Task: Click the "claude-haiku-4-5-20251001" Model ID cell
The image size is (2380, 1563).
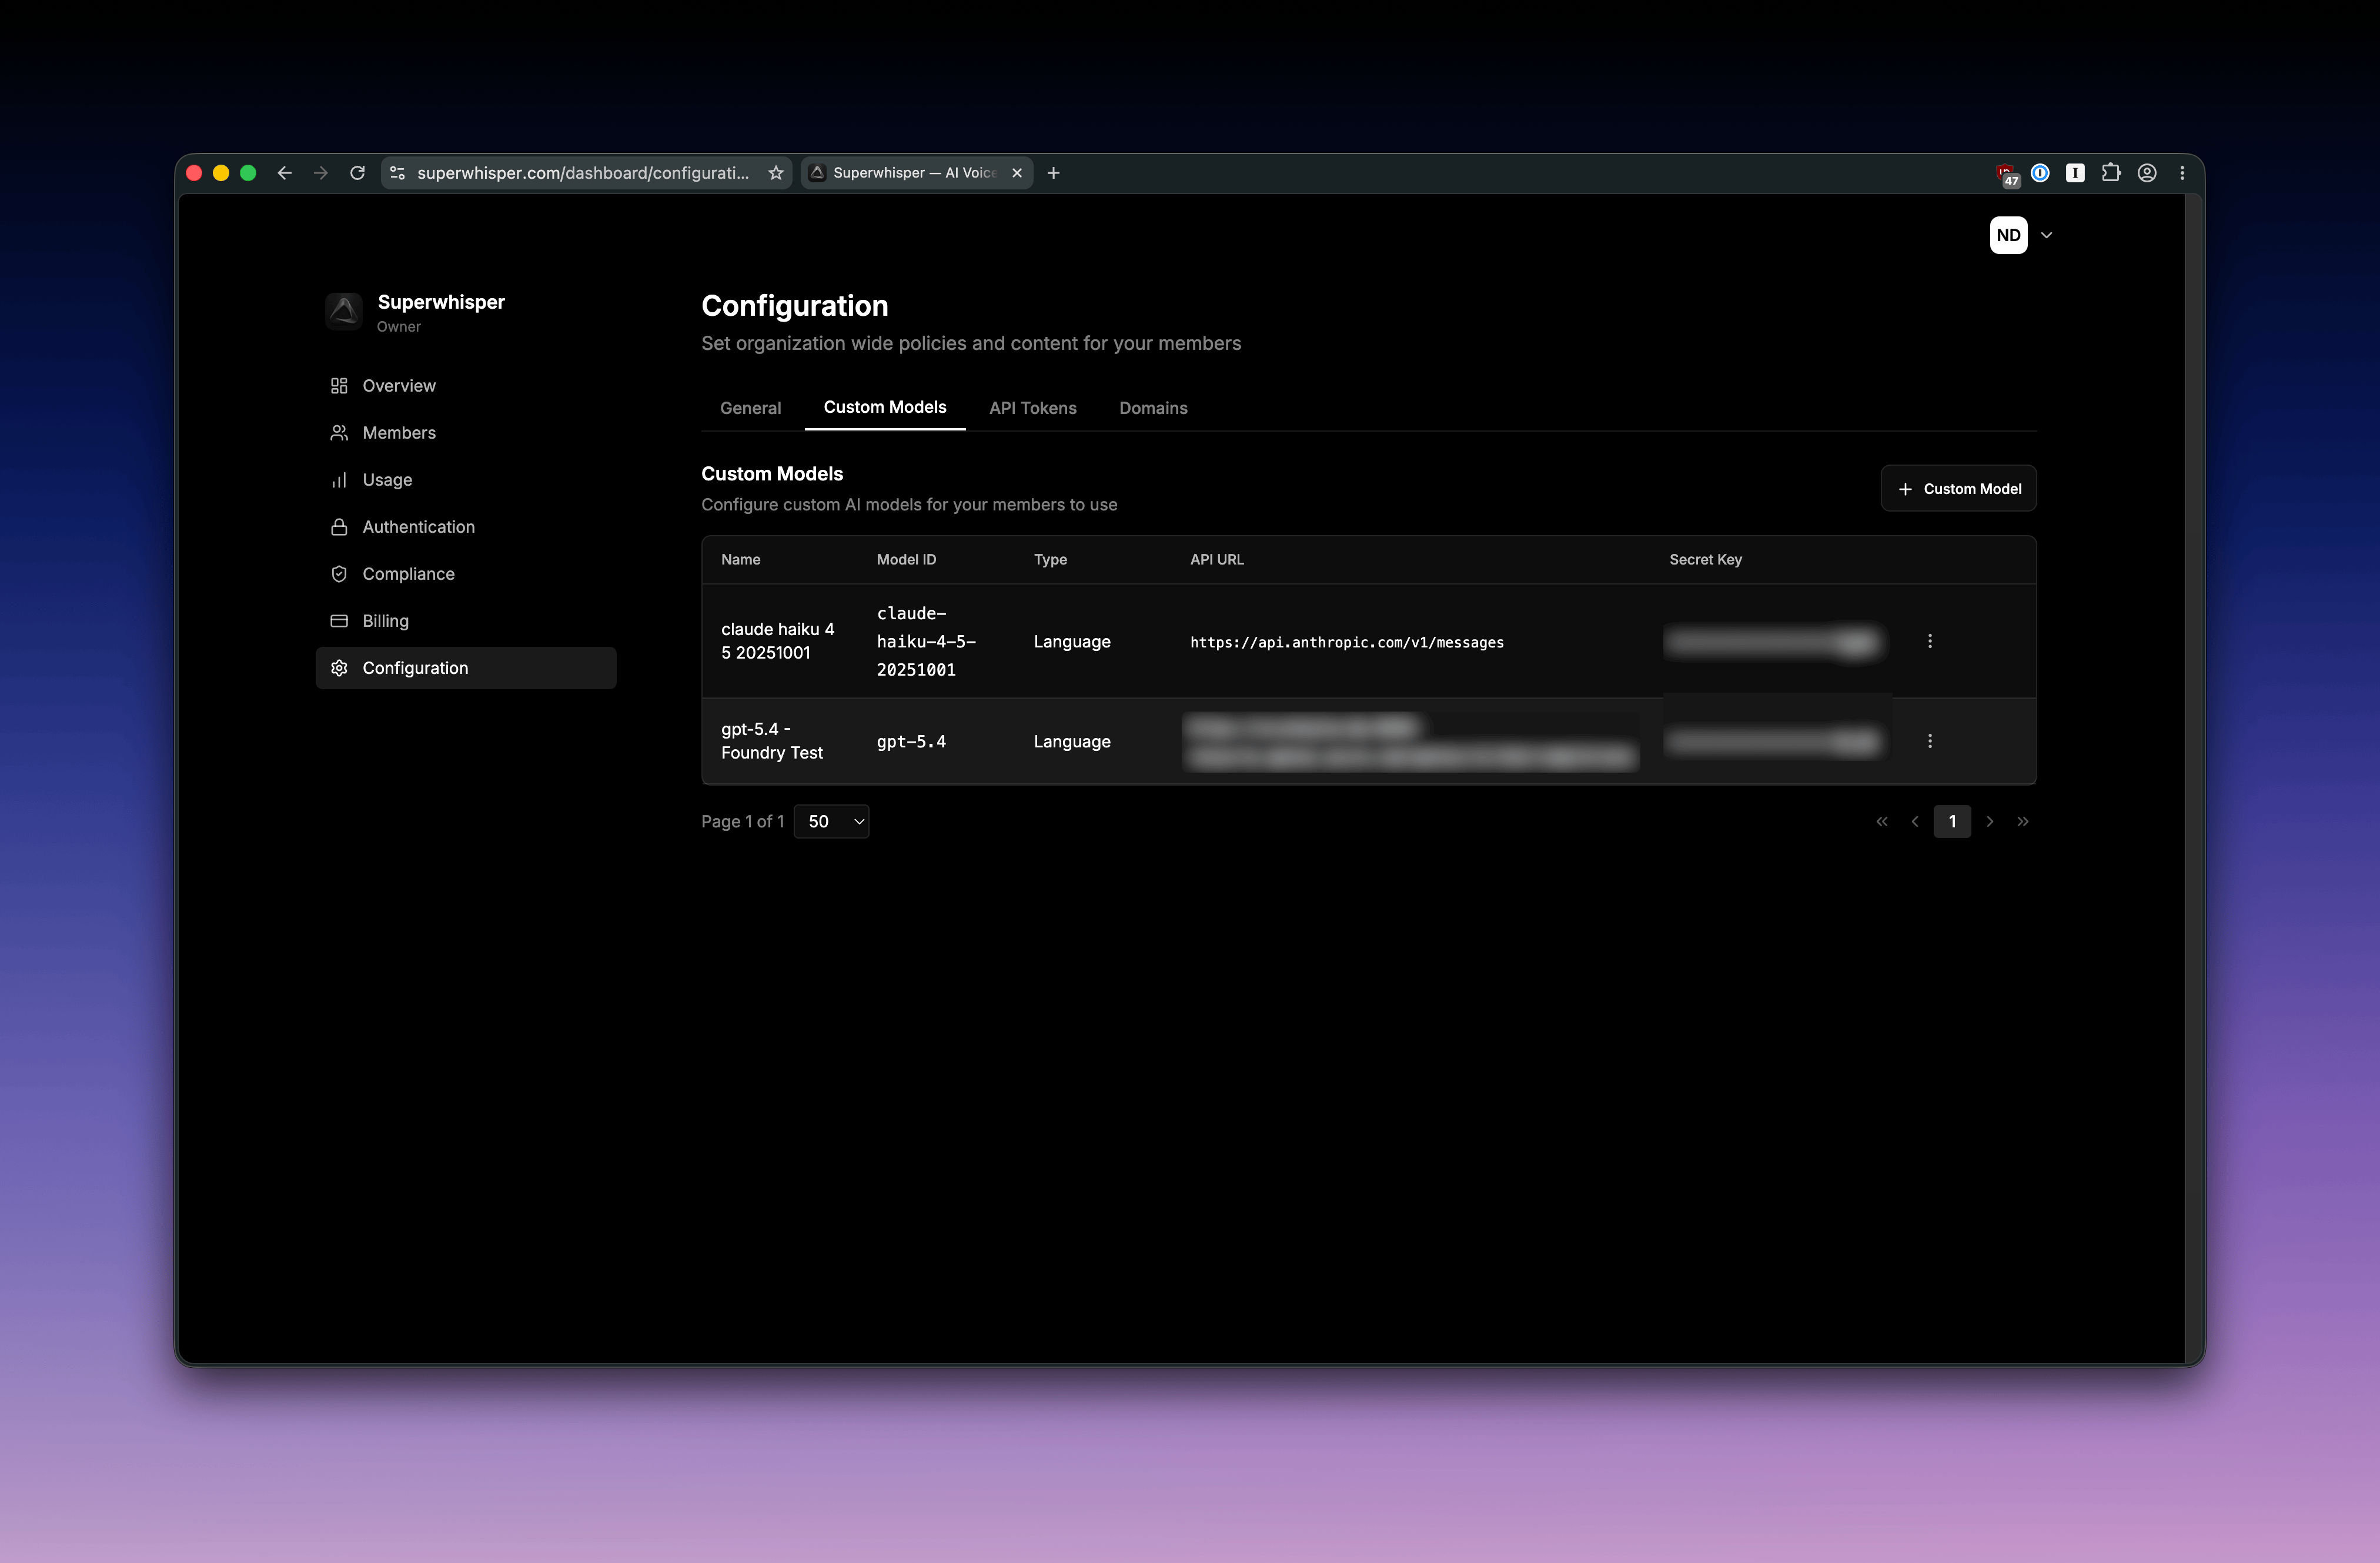Action: pos(926,641)
